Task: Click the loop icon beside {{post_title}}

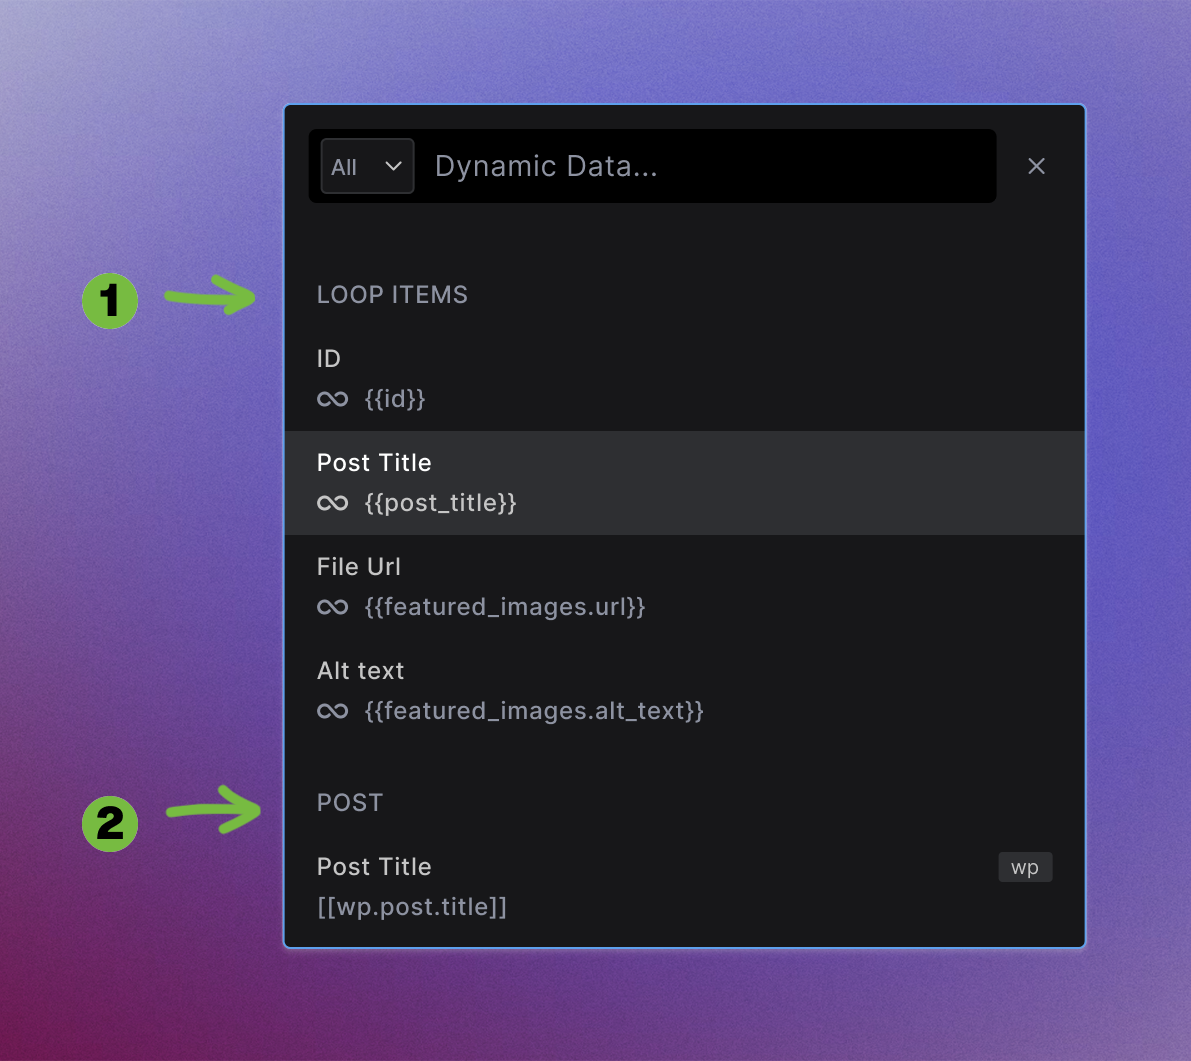Action: point(332,503)
